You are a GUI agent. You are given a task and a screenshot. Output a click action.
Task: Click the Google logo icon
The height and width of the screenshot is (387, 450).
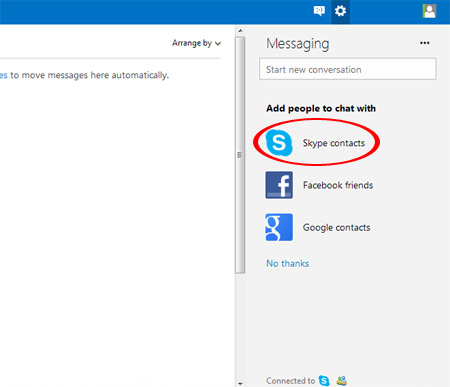[x=279, y=227]
